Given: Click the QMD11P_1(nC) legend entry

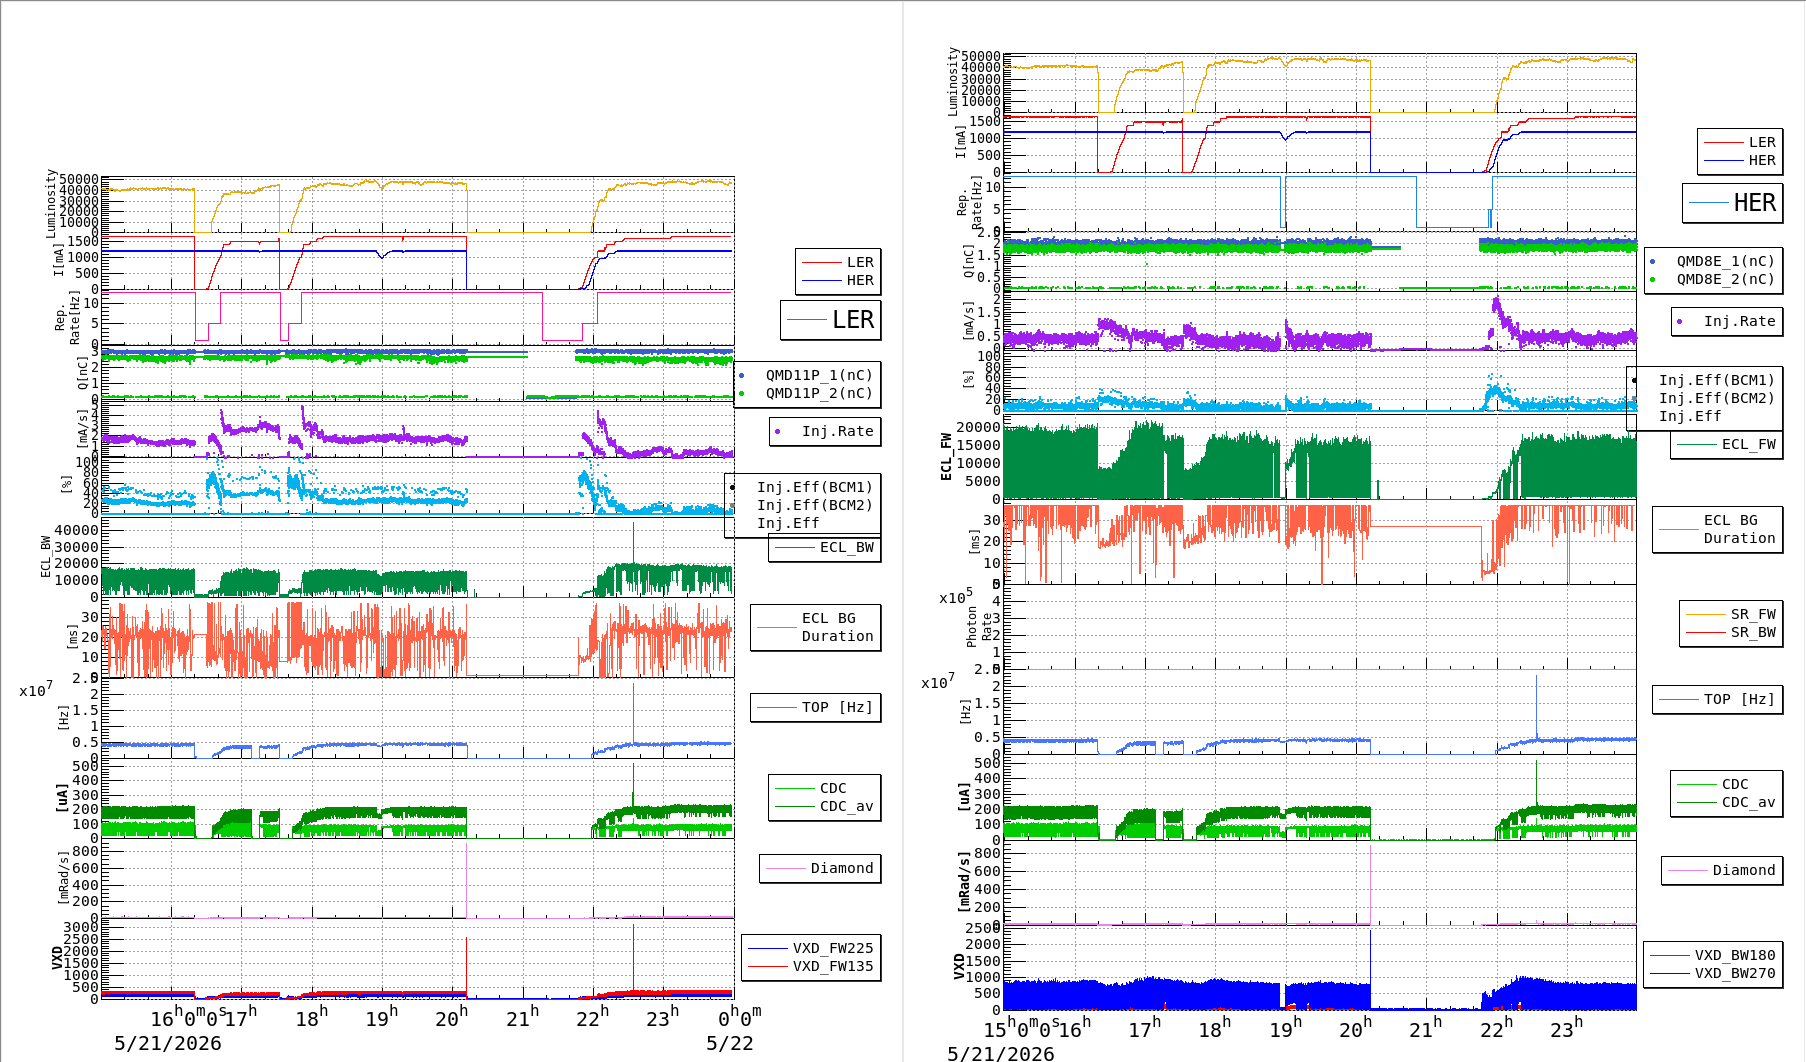Looking at the screenshot, I should point(819,375).
